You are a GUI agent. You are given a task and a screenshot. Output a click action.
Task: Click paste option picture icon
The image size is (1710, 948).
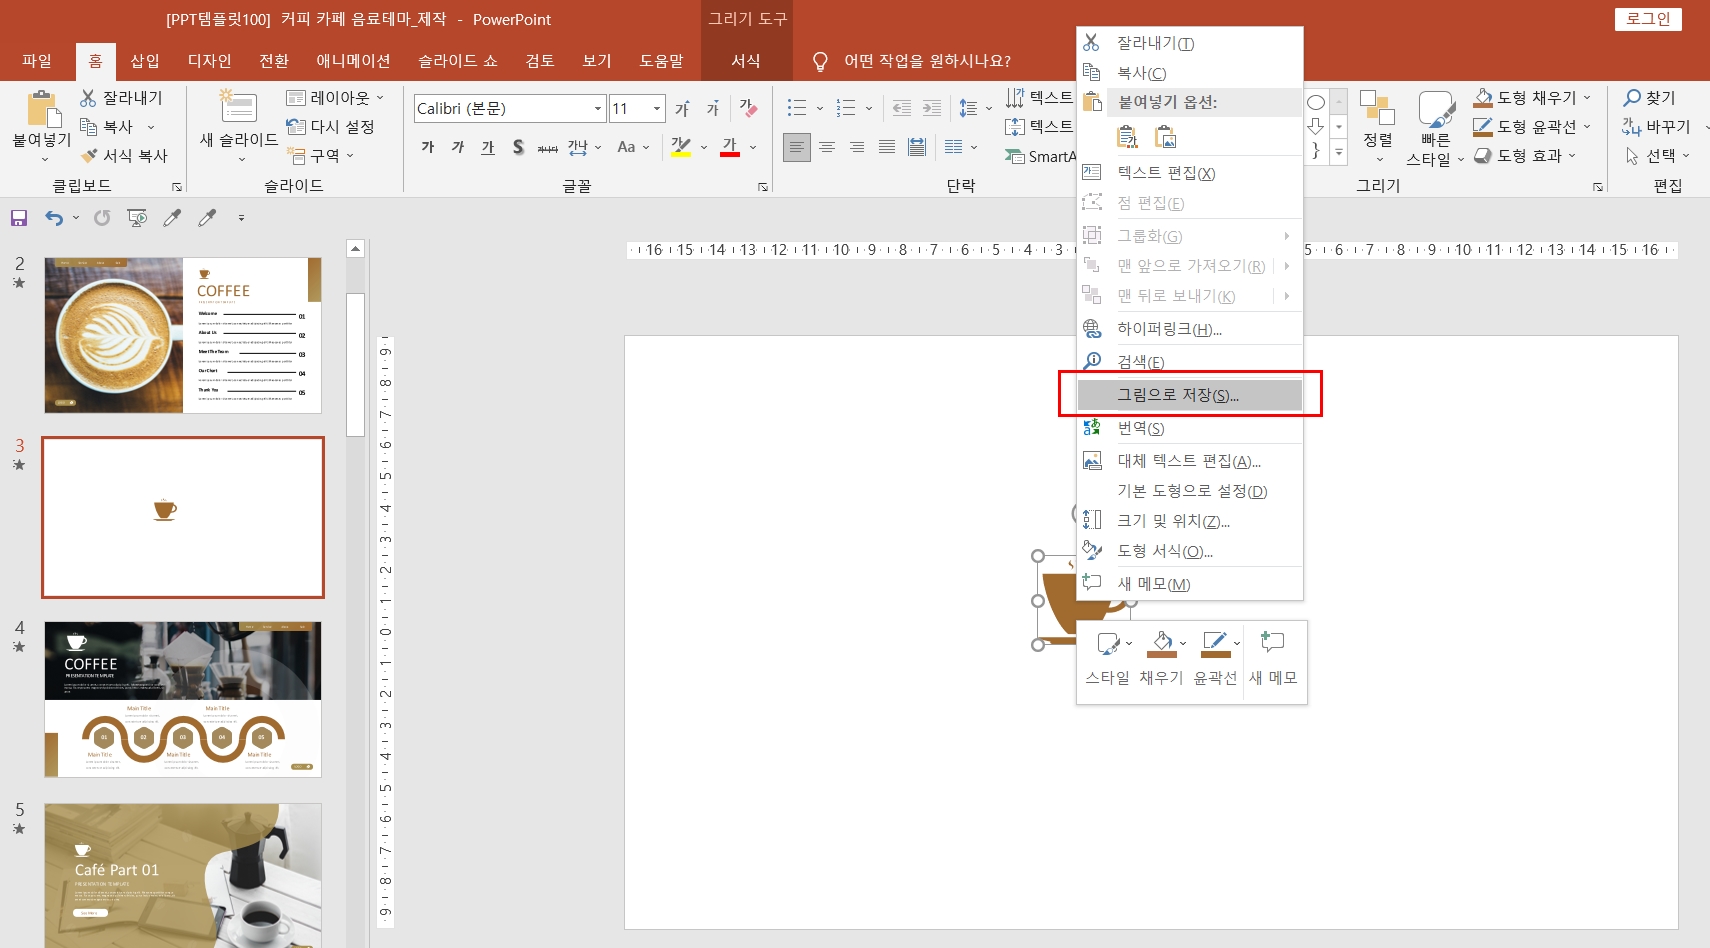click(x=1165, y=137)
